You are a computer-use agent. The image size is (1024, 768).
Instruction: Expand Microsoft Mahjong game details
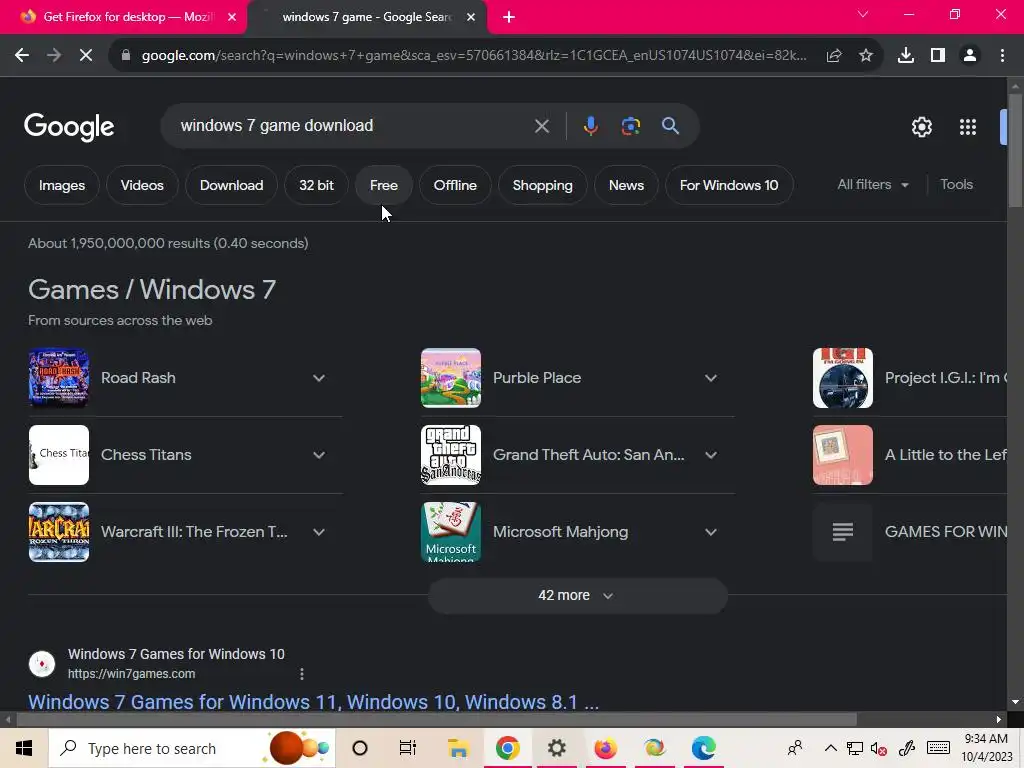click(x=711, y=532)
